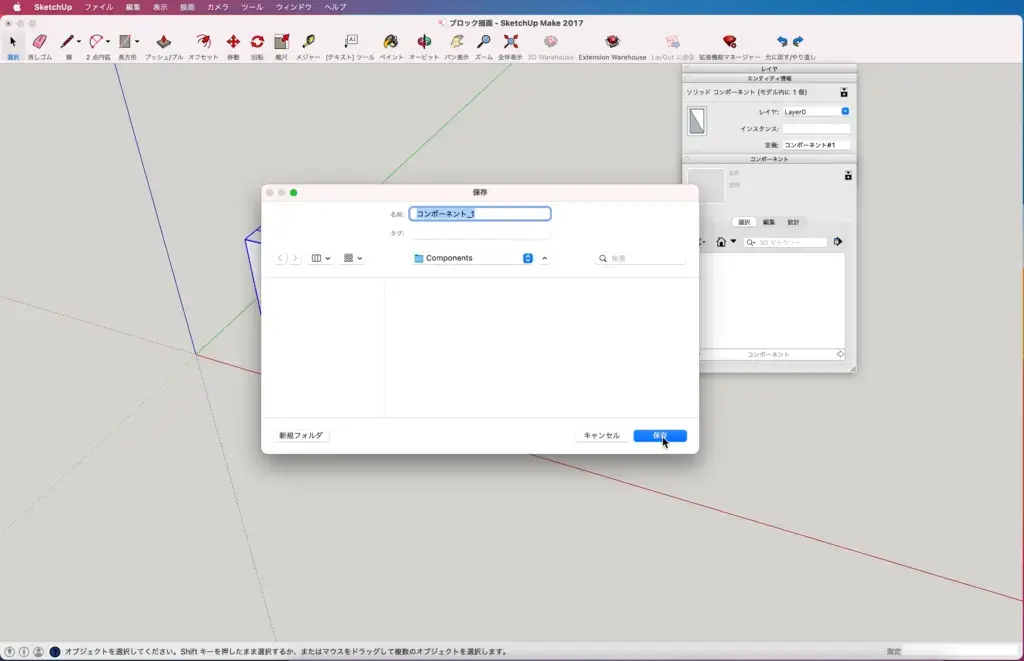This screenshot has height=661, width=1024.
Task: Click the 3D ギャラリー search field
Action: [786, 242]
